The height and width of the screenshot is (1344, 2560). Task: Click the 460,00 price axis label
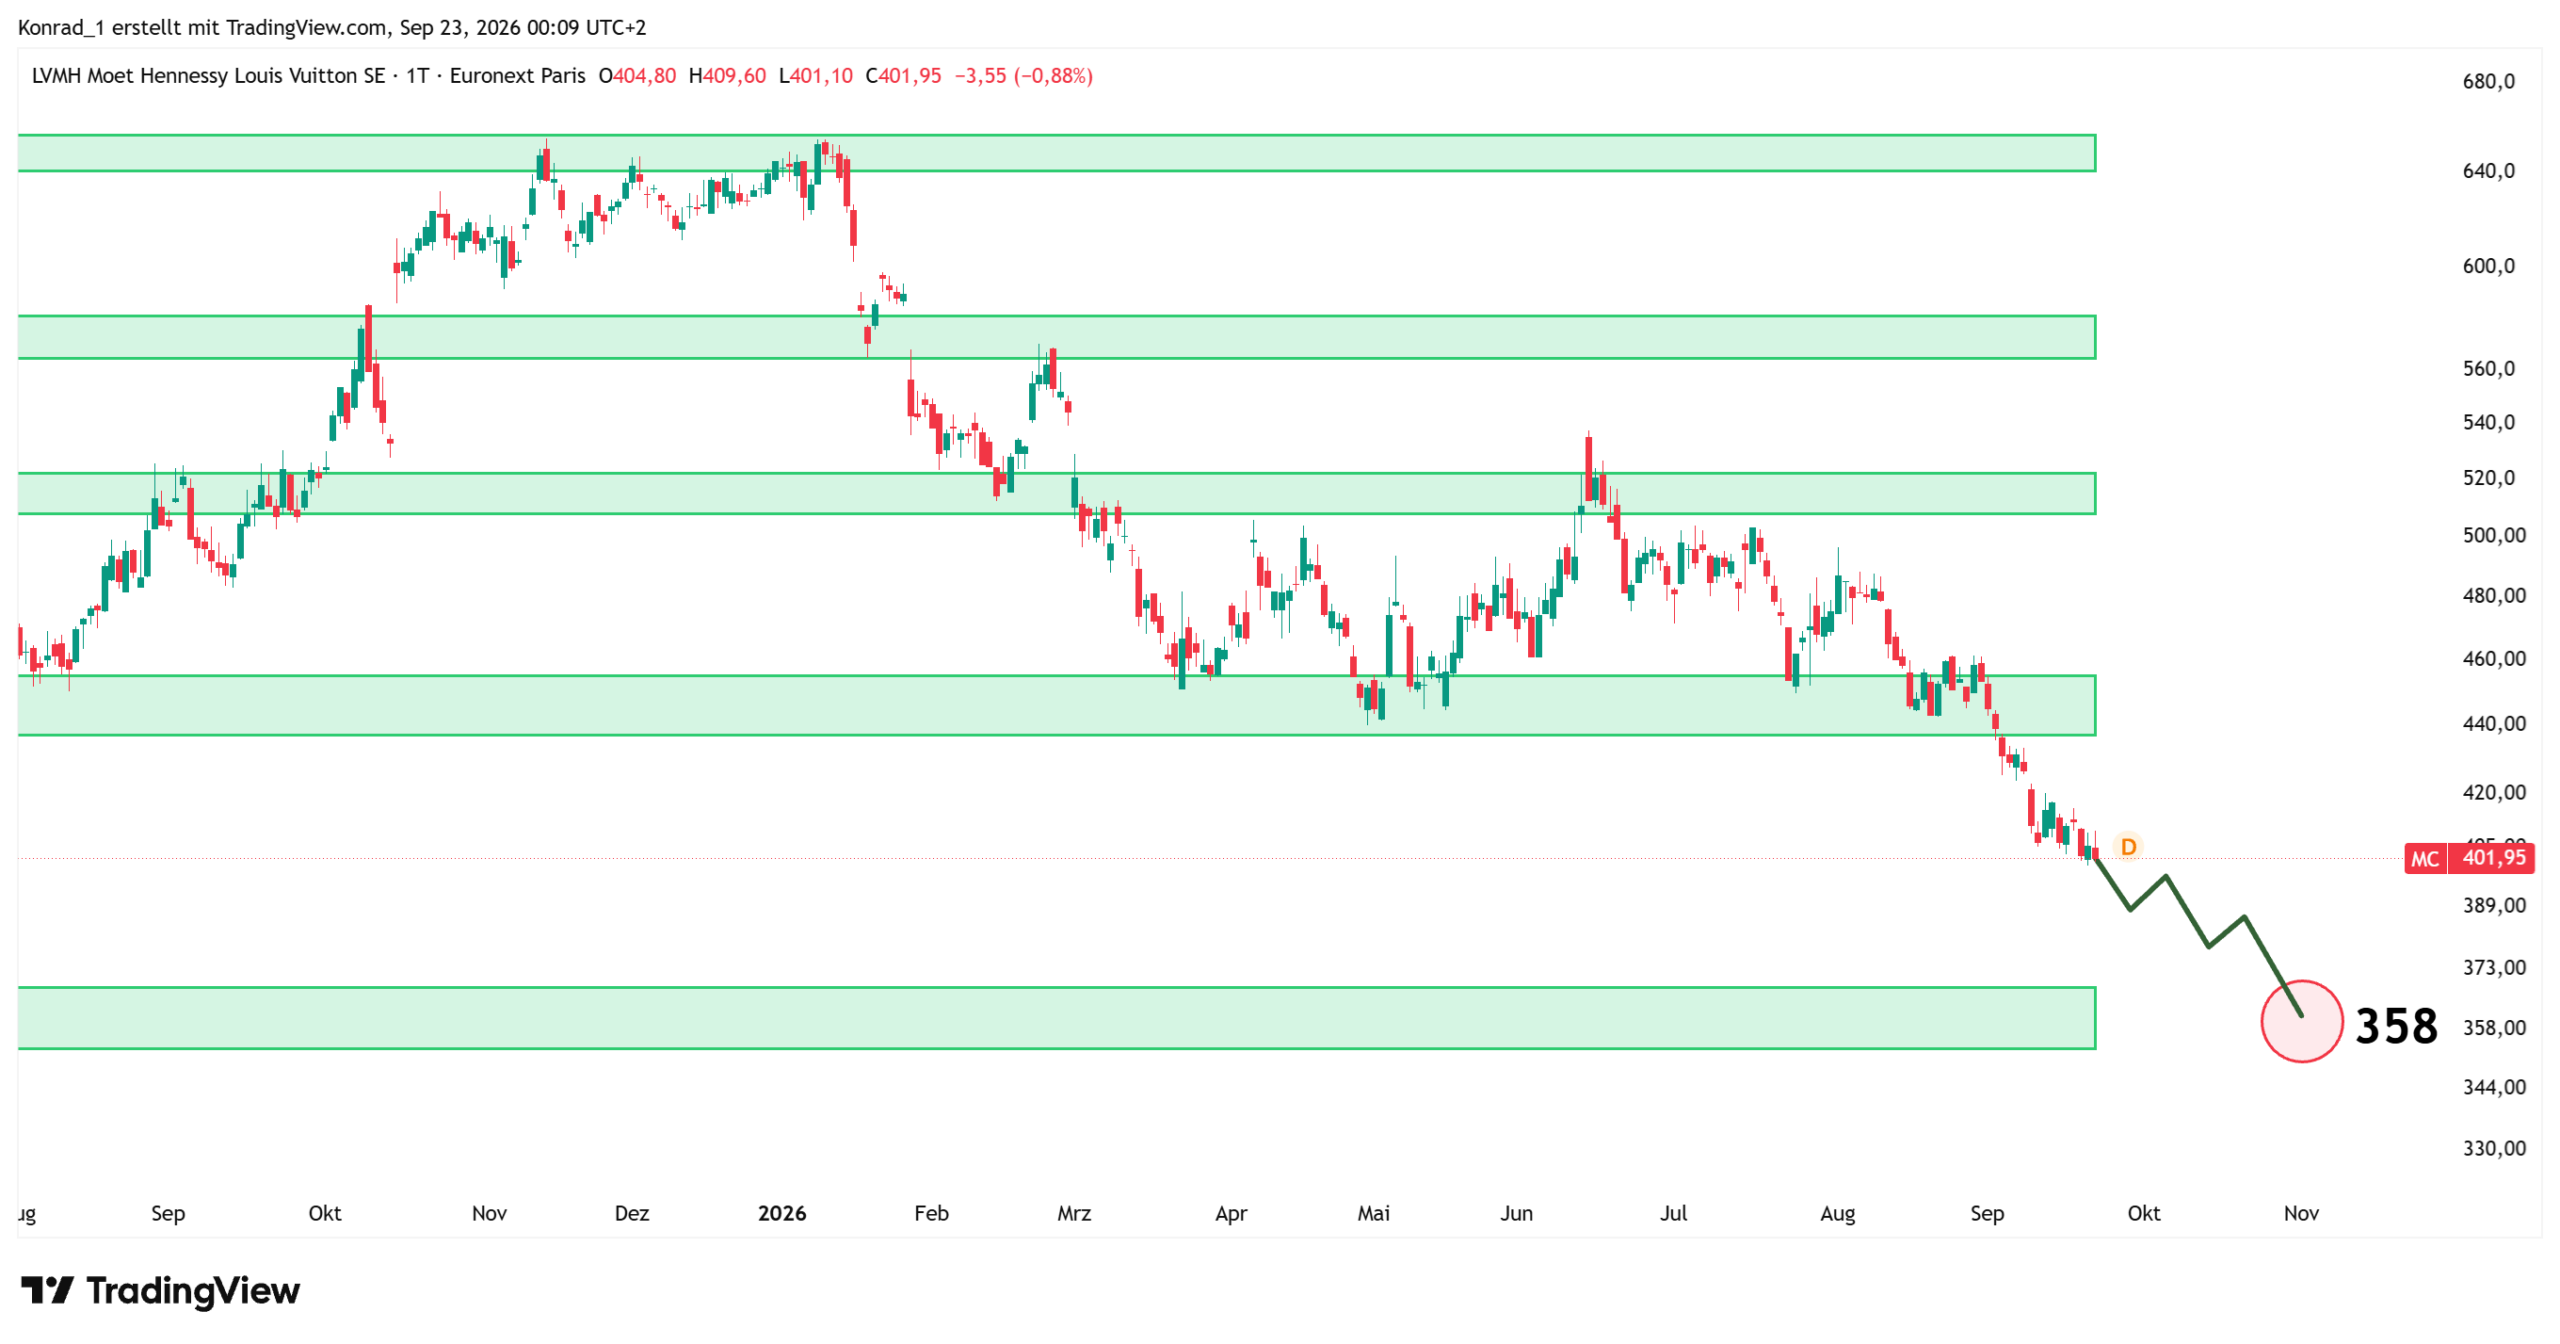(2494, 659)
